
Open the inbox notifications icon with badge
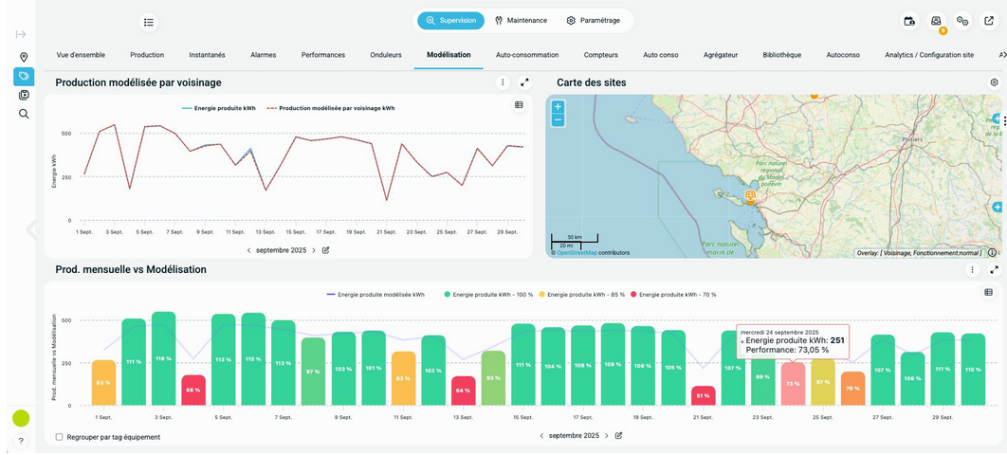(936, 21)
